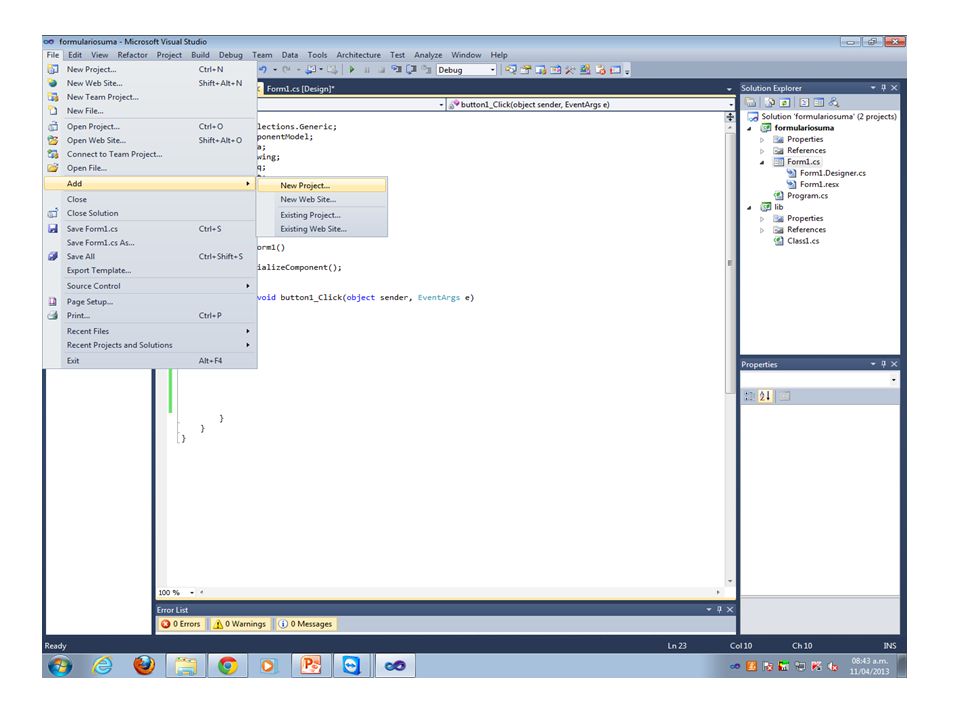Screen dimensions: 960x720
Task: Select Existing Web Site... in Add submenu
Action: click(x=322, y=229)
